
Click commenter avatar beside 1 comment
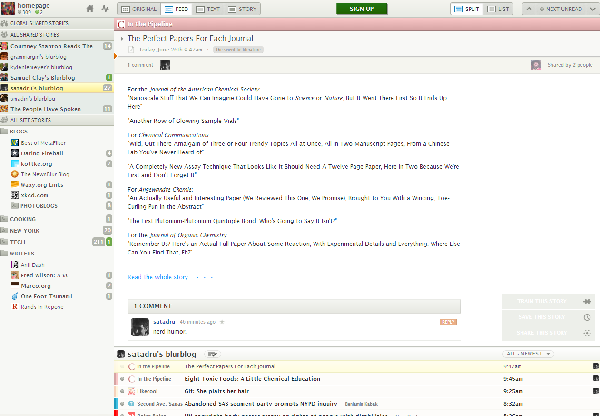click(165, 65)
